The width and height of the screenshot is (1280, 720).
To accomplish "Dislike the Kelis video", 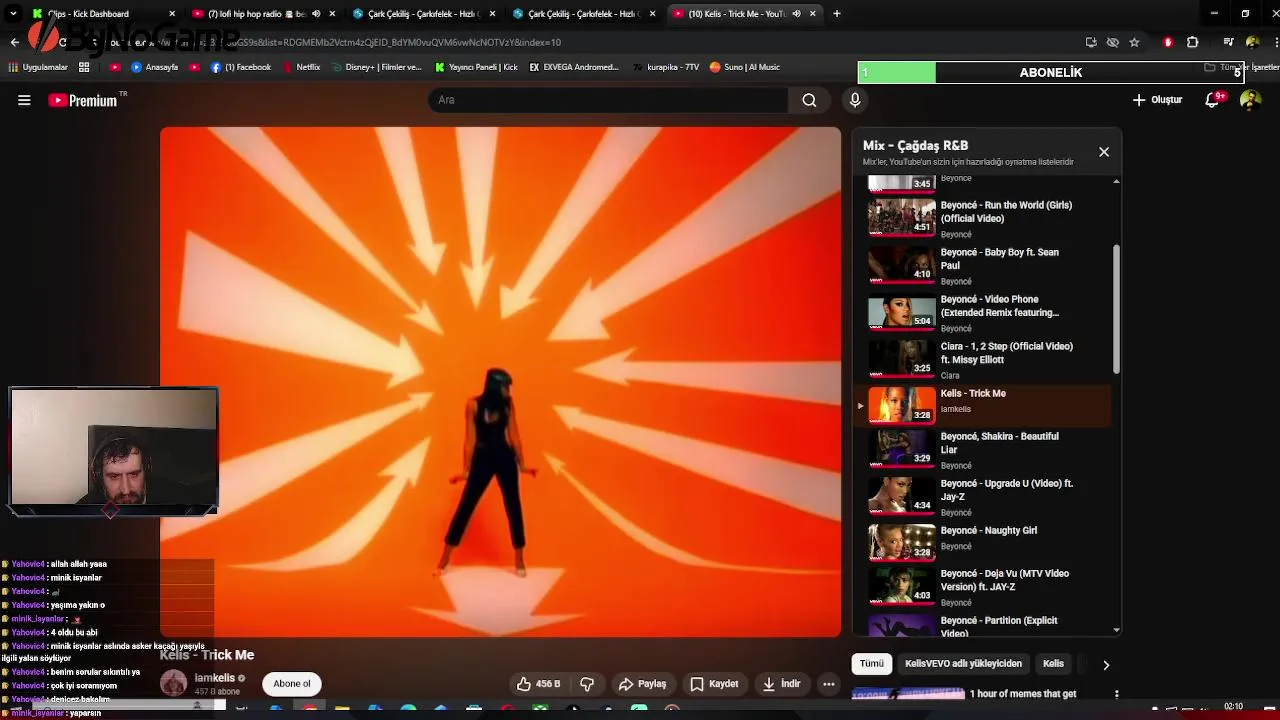I will coord(587,684).
